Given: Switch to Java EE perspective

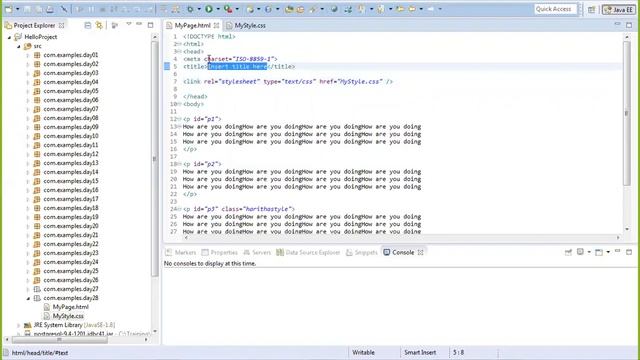Looking at the screenshot, I should tap(619, 9).
